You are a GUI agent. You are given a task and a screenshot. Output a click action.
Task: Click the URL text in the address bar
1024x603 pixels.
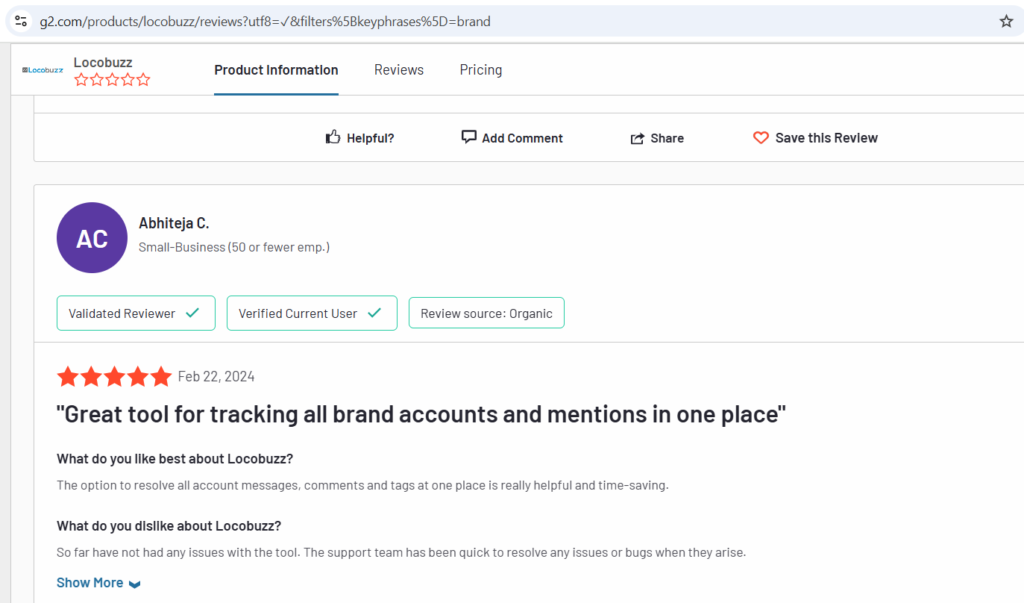[x=265, y=22]
